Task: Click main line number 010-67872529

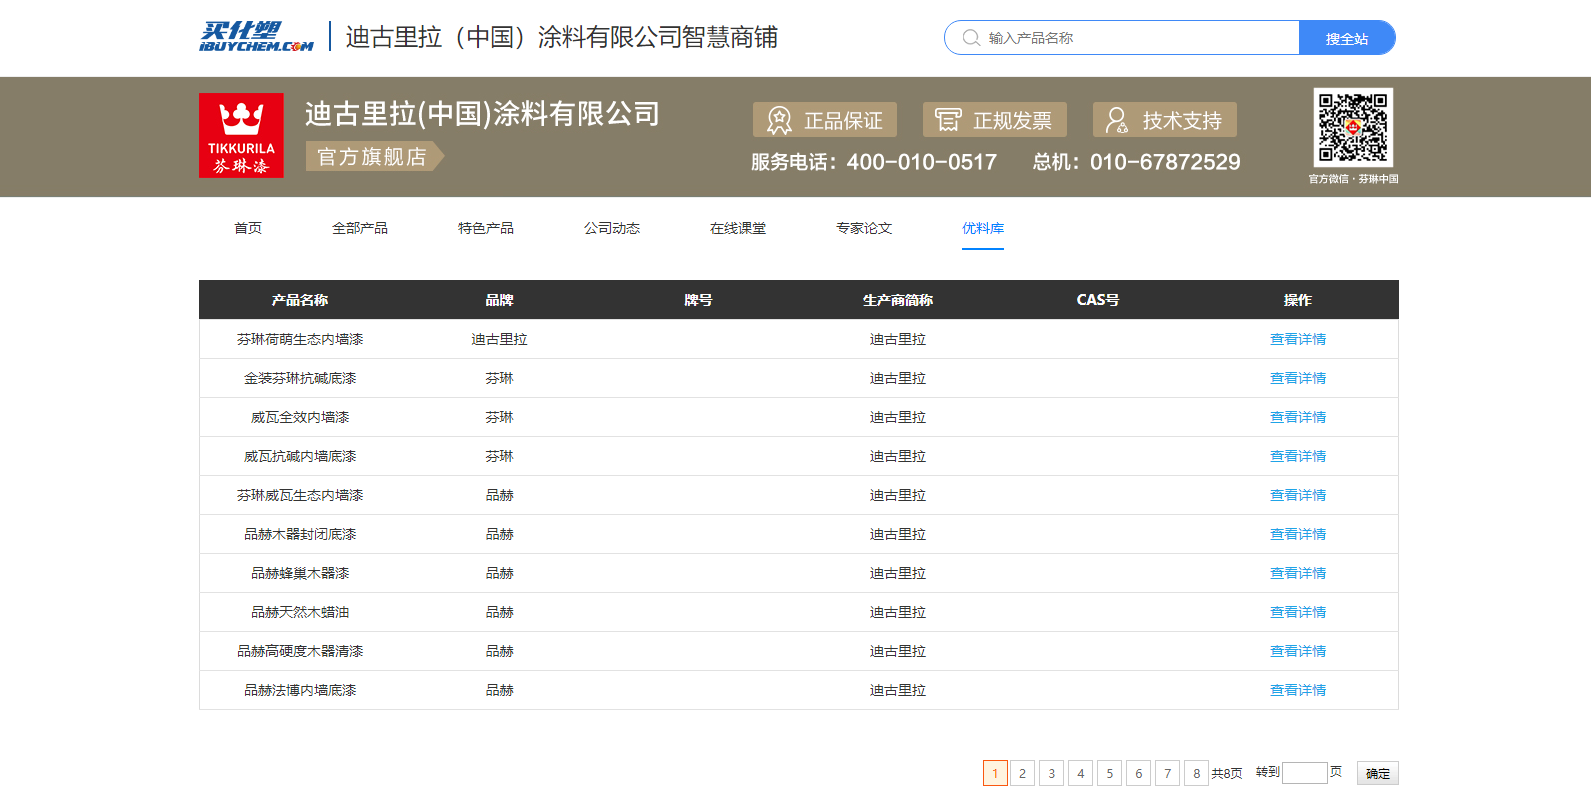Action: click(x=1165, y=162)
